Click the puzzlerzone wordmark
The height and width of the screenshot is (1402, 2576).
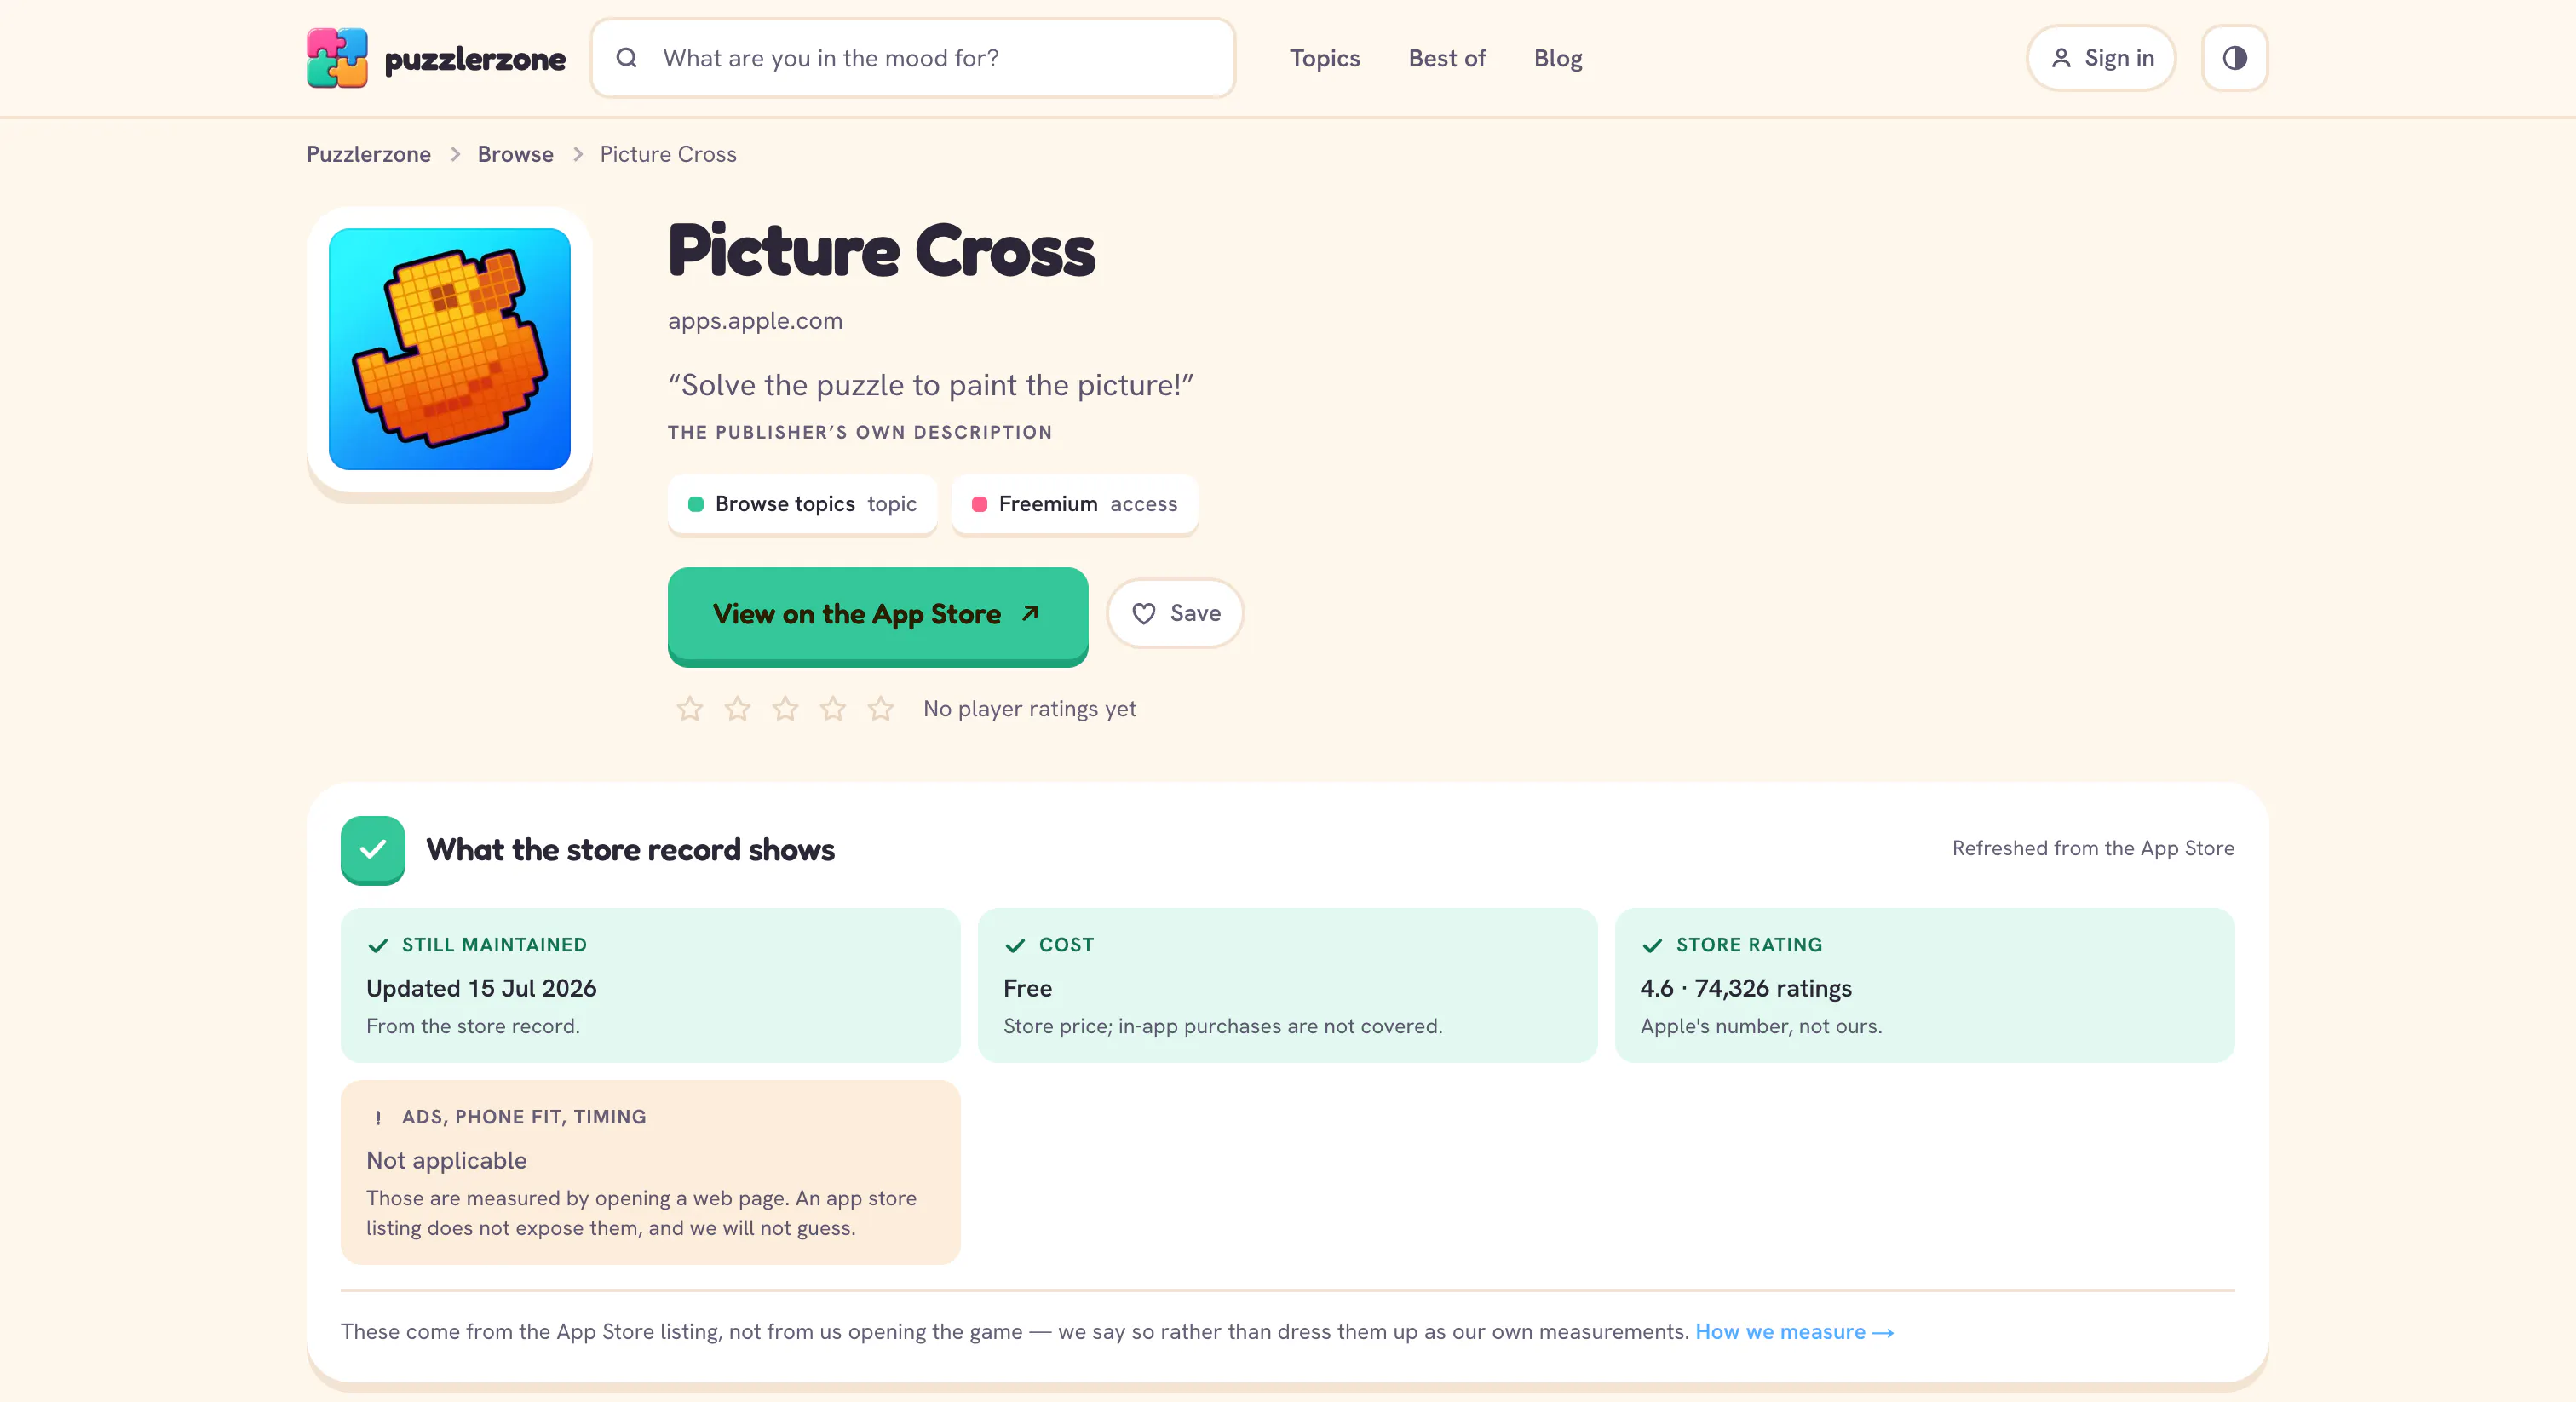coord(475,59)
